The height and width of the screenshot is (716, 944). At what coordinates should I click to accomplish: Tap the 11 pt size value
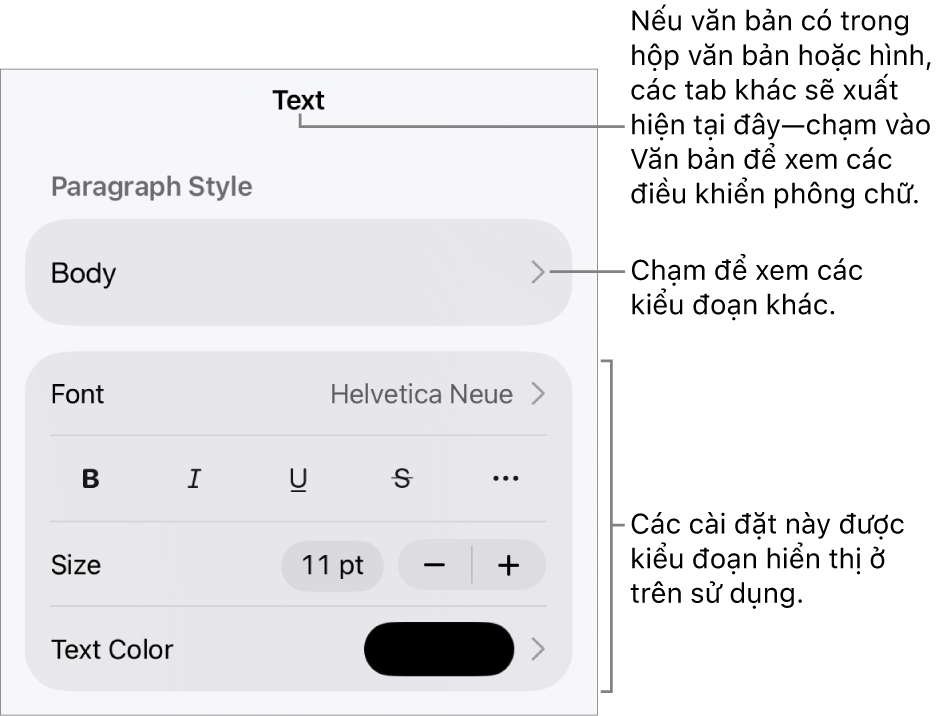[x=332, y=565]
